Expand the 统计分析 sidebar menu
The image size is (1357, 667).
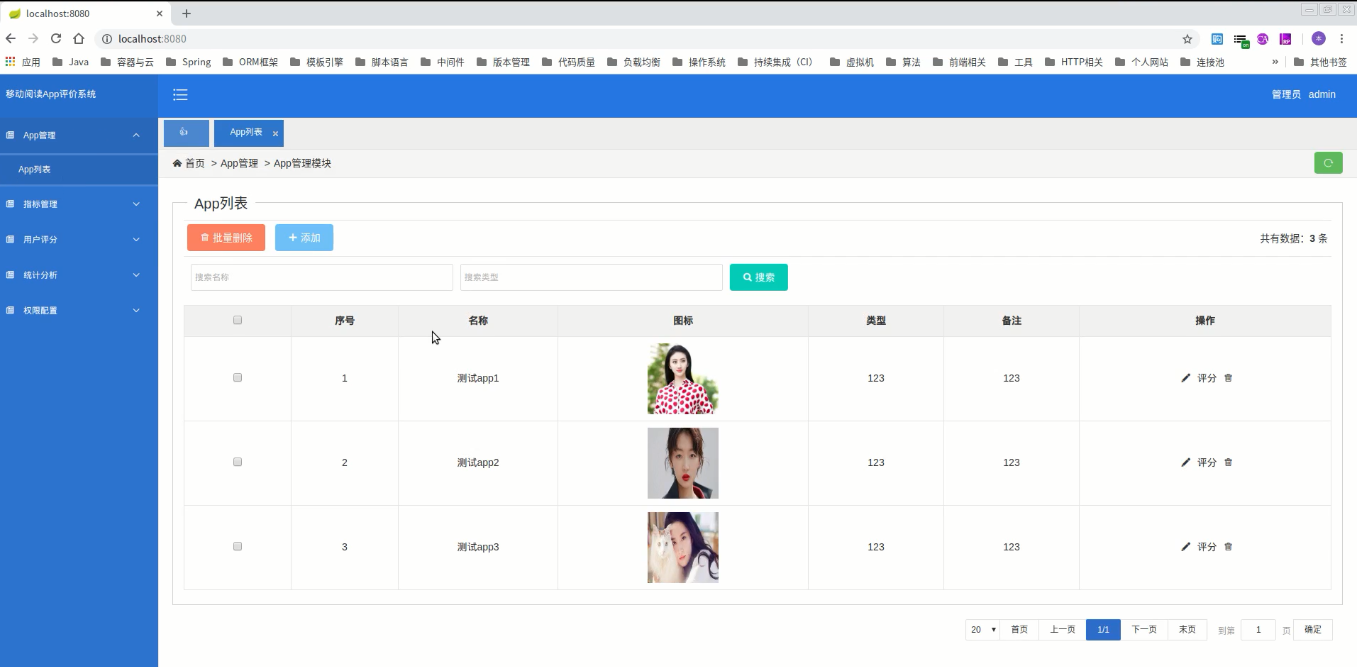(x=79, y=275)
